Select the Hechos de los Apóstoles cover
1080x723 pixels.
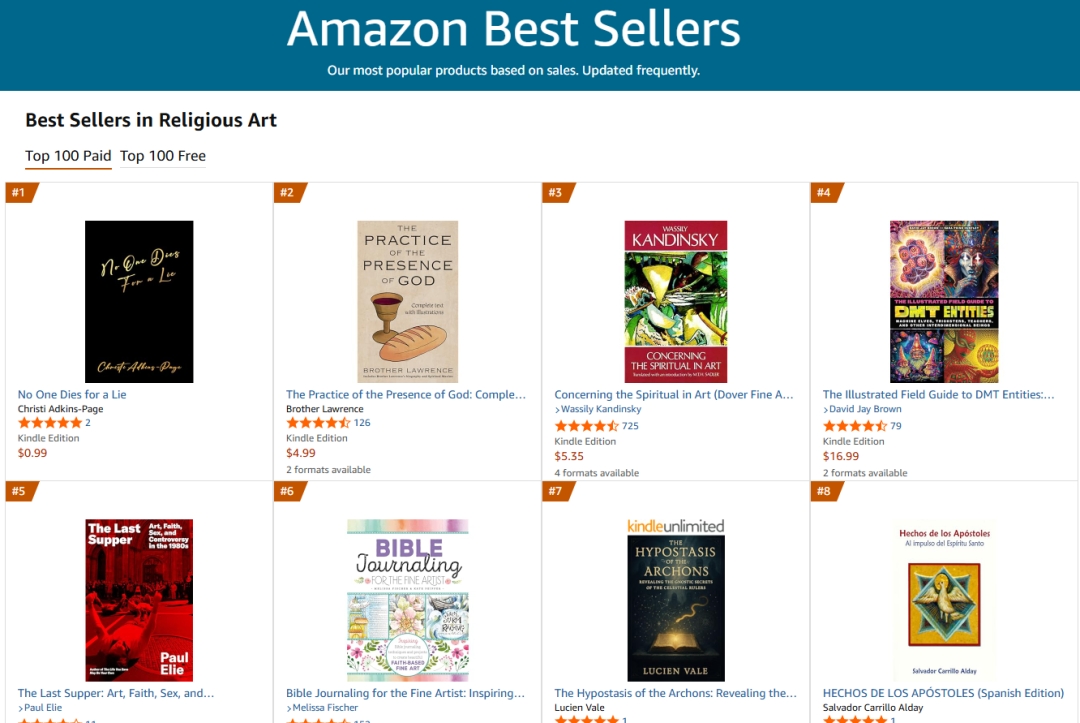point(944,600)
